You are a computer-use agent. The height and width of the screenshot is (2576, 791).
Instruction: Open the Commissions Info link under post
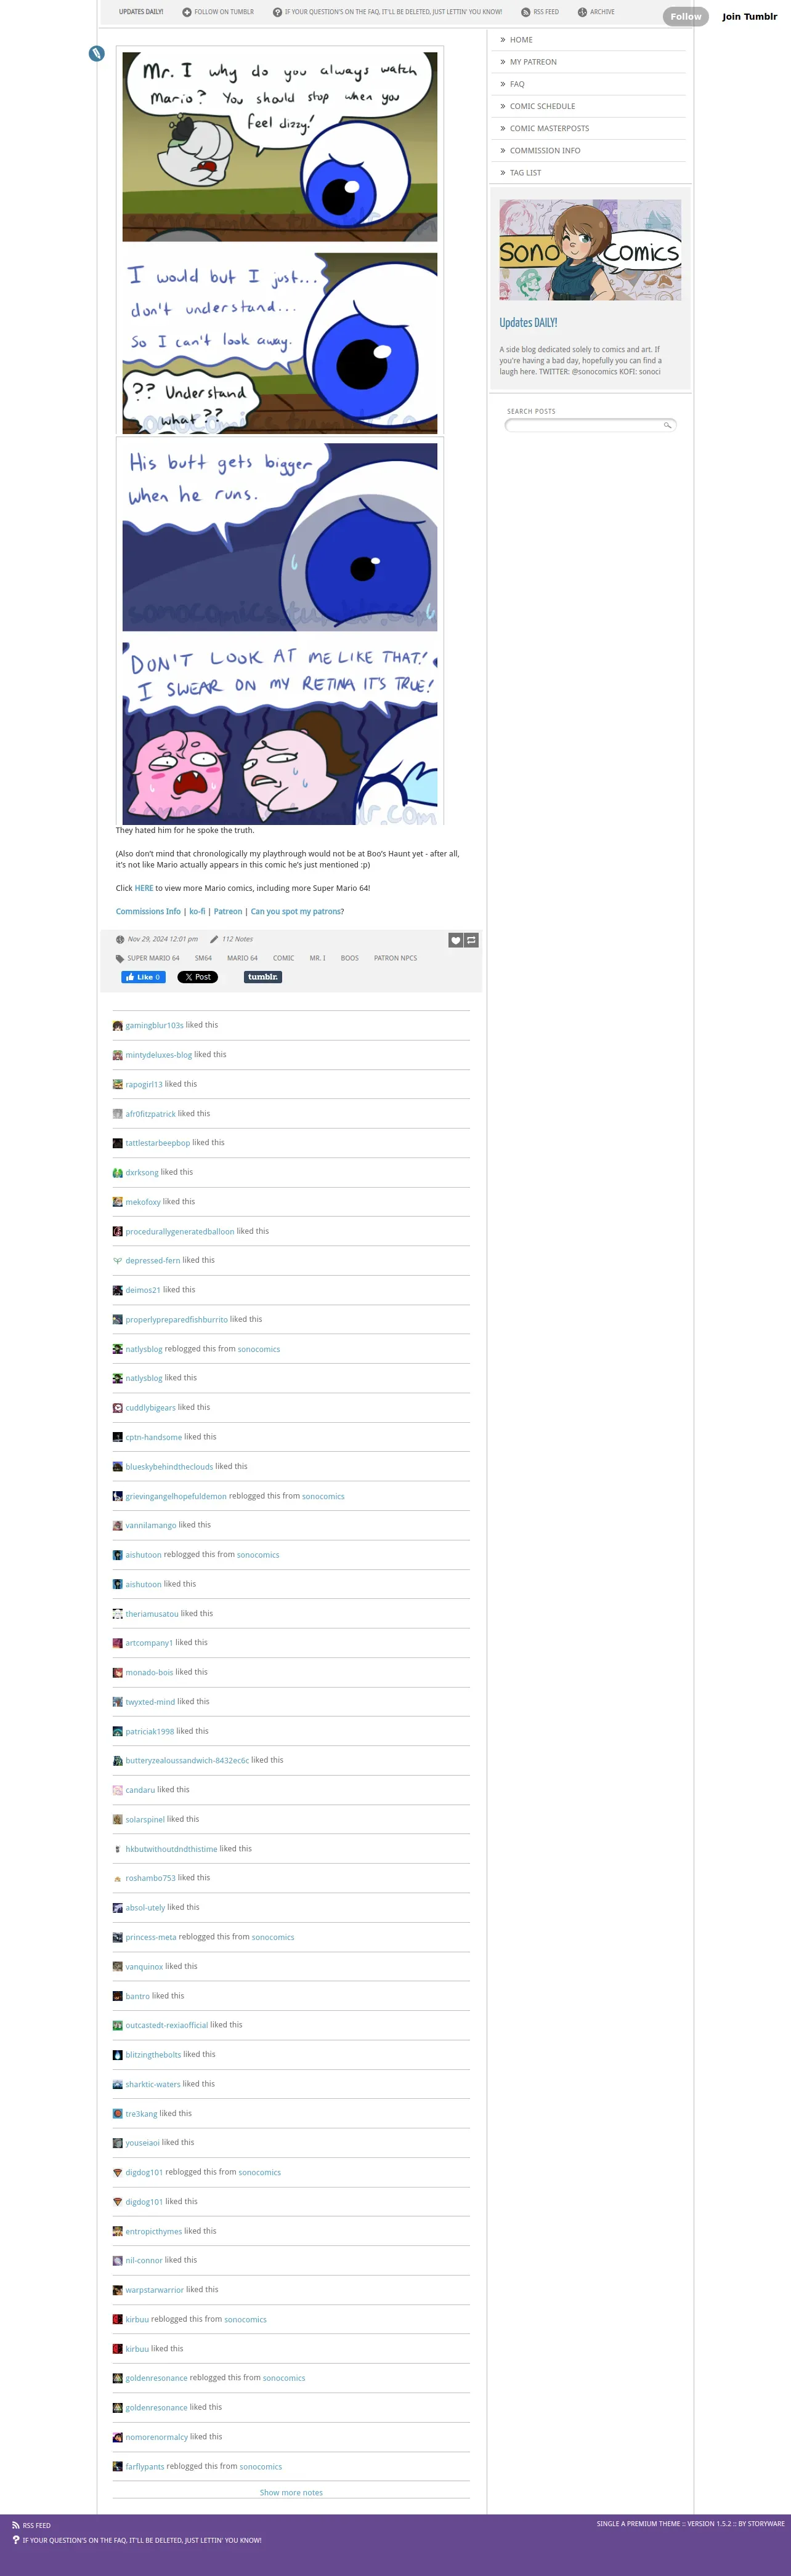(x=148, y=911)
